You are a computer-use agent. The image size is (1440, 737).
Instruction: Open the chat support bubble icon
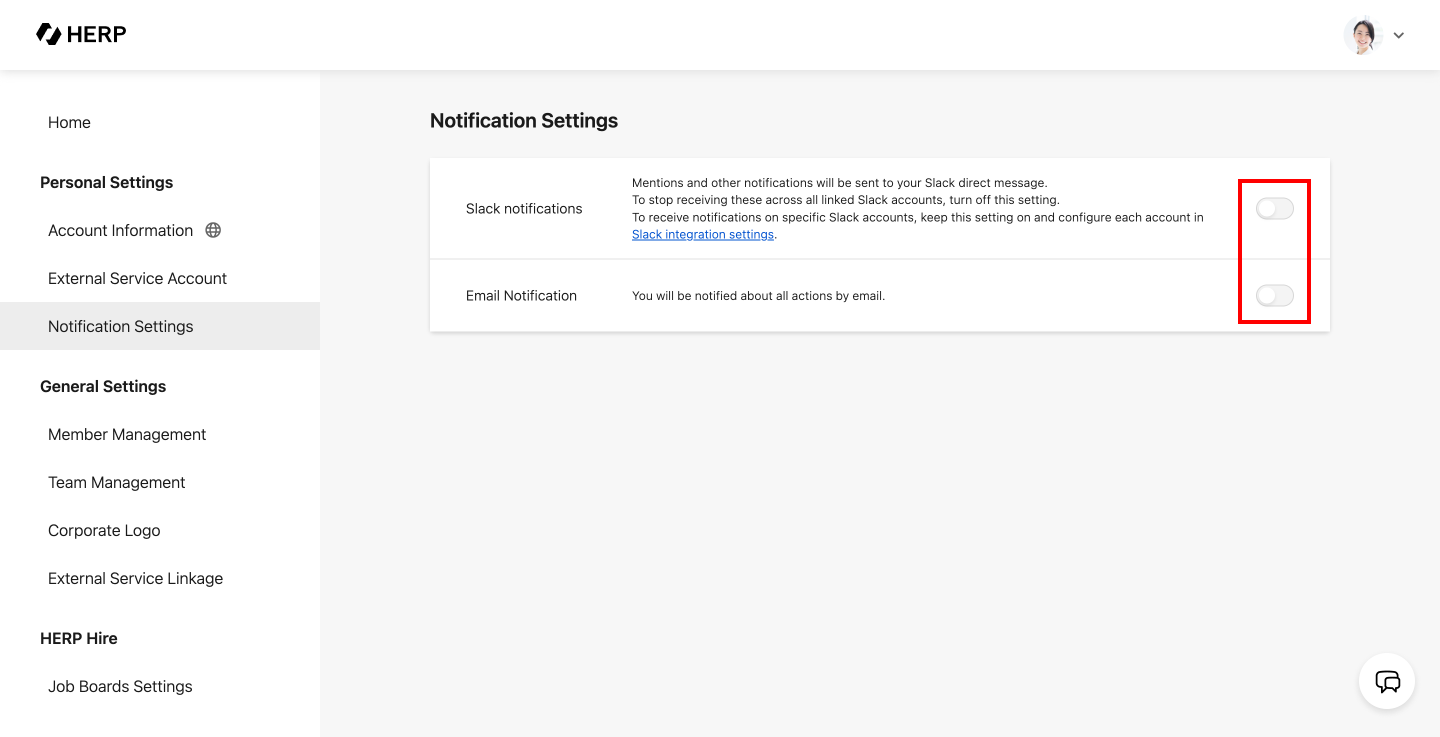point(1387,682)
